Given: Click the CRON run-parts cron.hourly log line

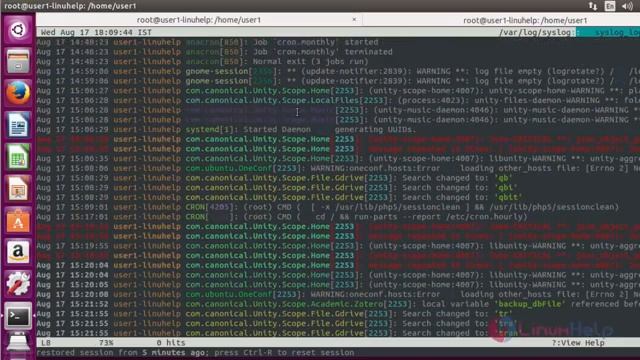Looking at the screenshot, I should click(x=282, y=217).
